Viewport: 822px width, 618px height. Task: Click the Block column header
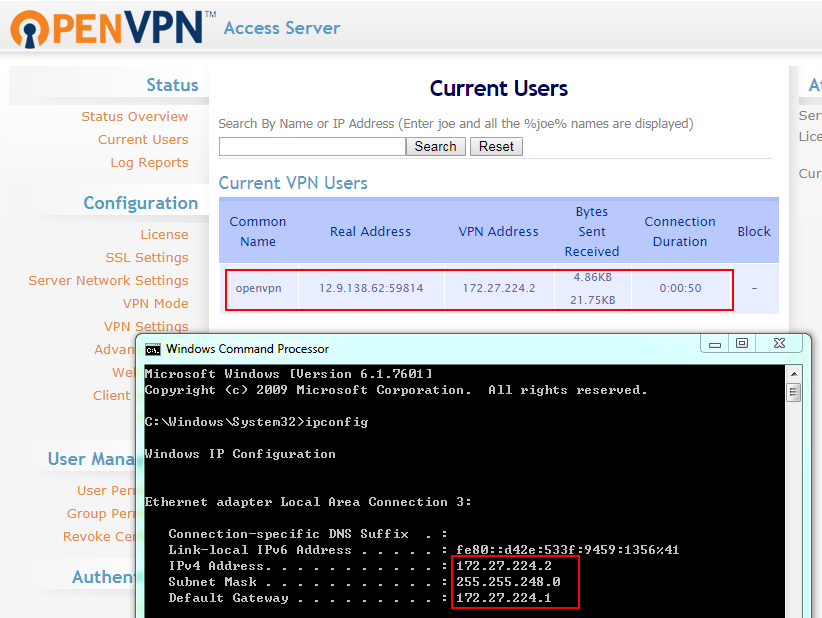click(x=754, y=231)
